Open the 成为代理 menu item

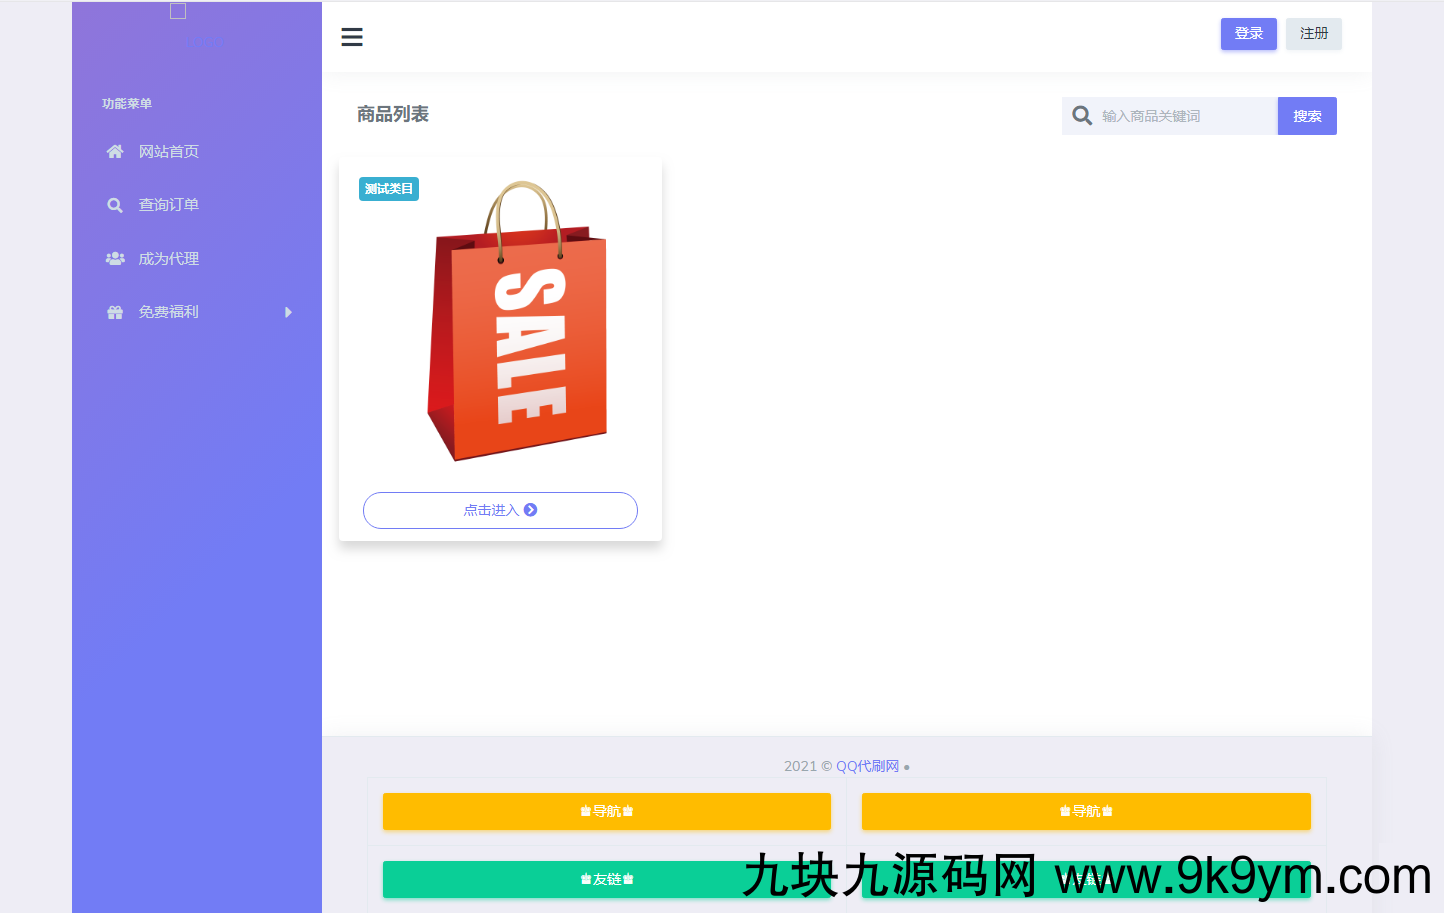click(168, 259)
